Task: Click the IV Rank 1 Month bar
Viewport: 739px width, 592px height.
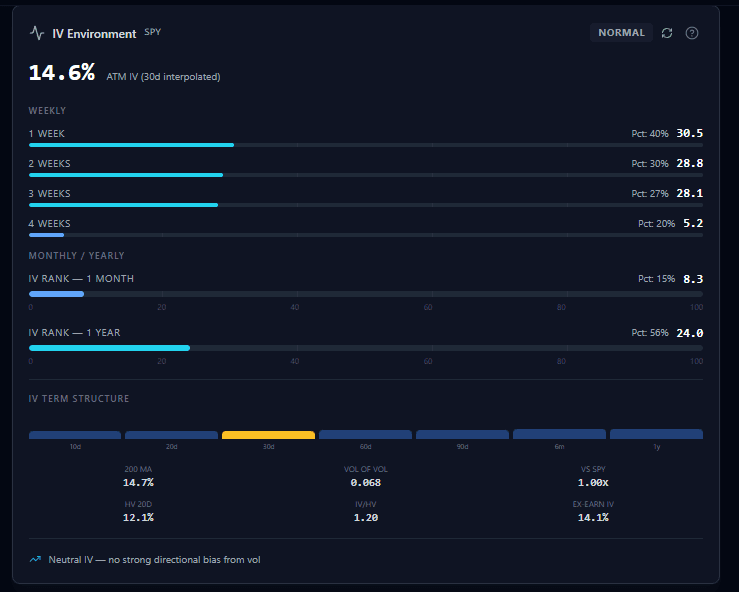Action: [366, 294]
